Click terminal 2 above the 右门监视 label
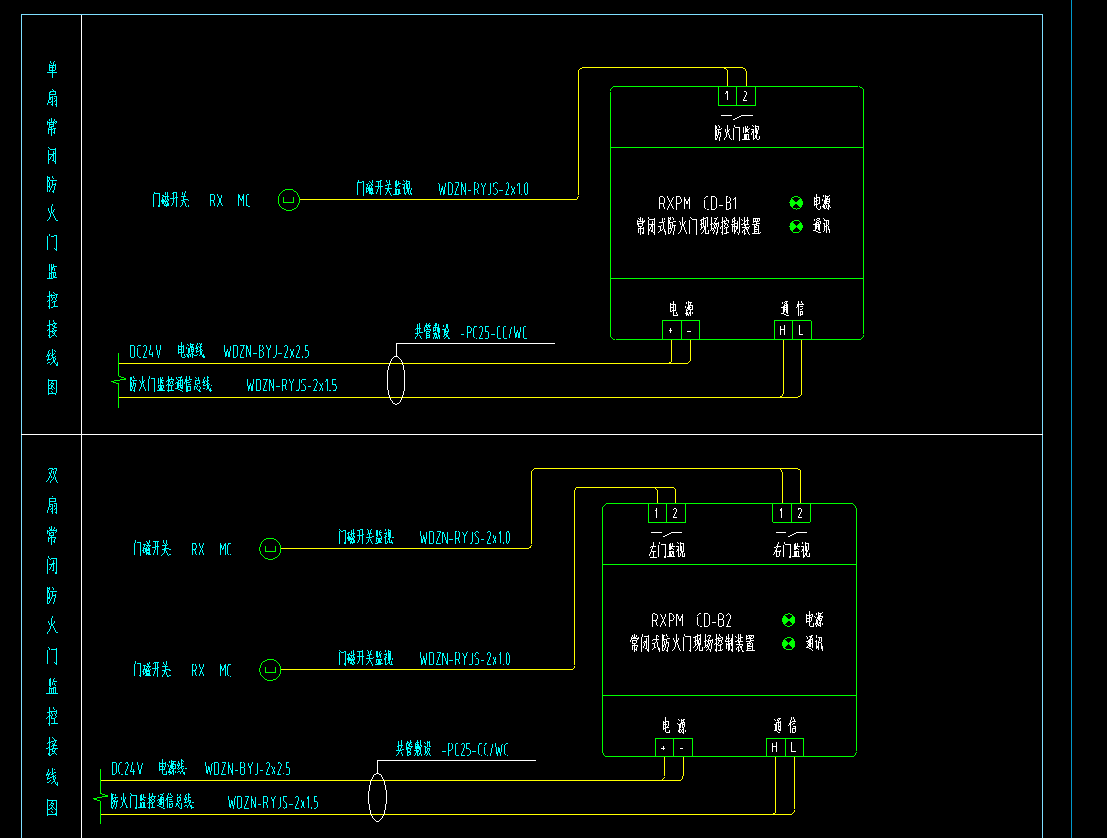Image resolution: width=1107 pixels, height=838 pixels. point(801,513)
